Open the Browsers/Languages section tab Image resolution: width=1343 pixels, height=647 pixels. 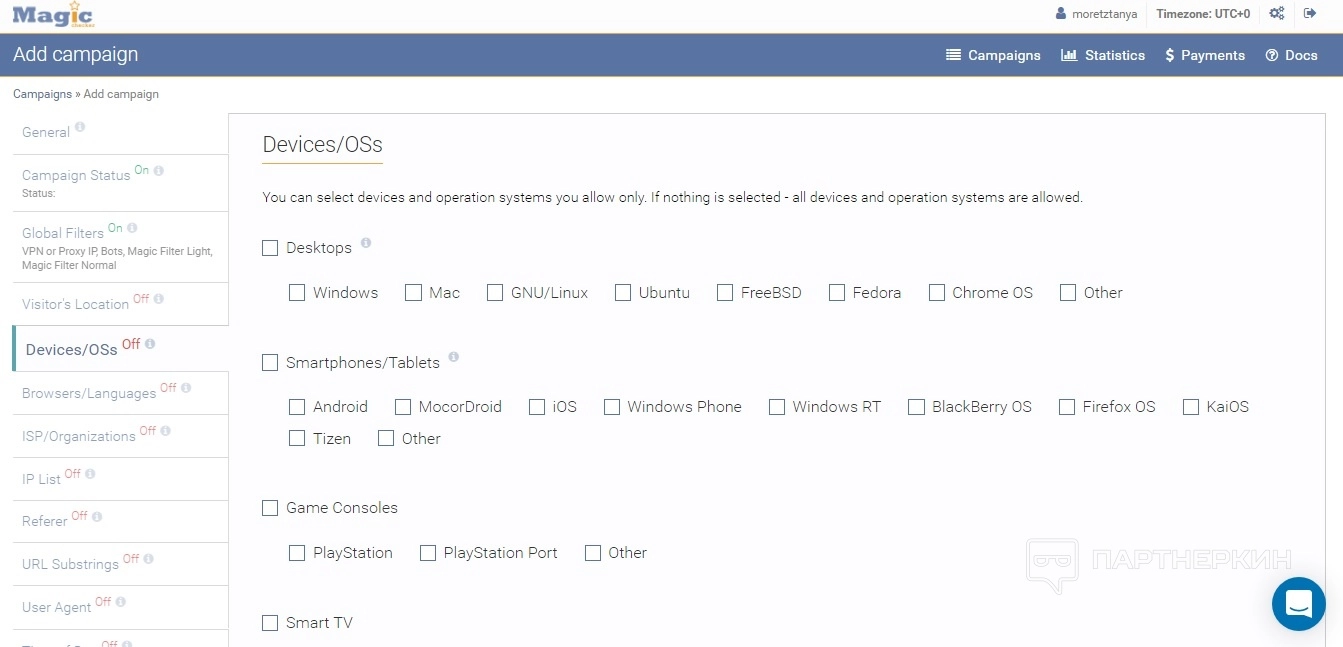coord(89,393)
